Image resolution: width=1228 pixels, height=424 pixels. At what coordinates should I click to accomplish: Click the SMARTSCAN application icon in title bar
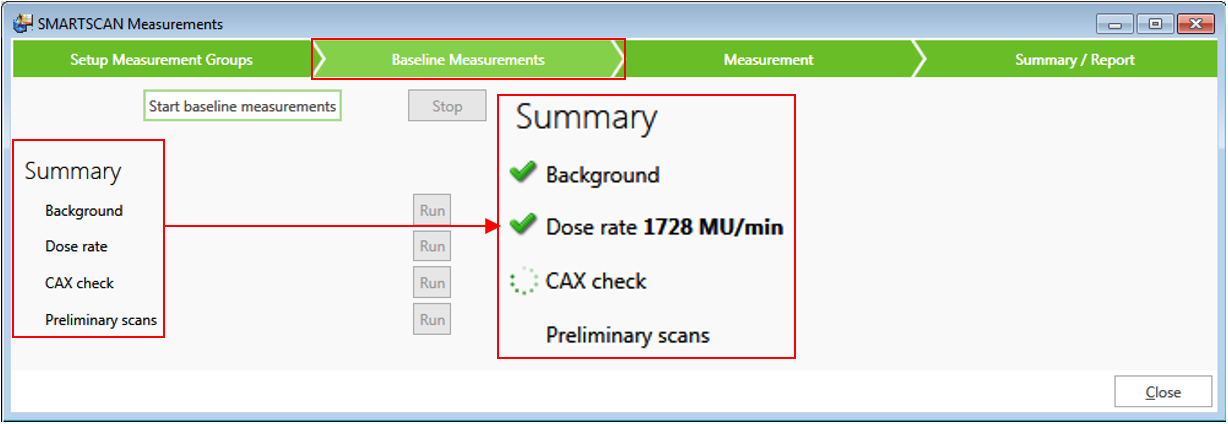pyautogui.click(x=23, y=23)
